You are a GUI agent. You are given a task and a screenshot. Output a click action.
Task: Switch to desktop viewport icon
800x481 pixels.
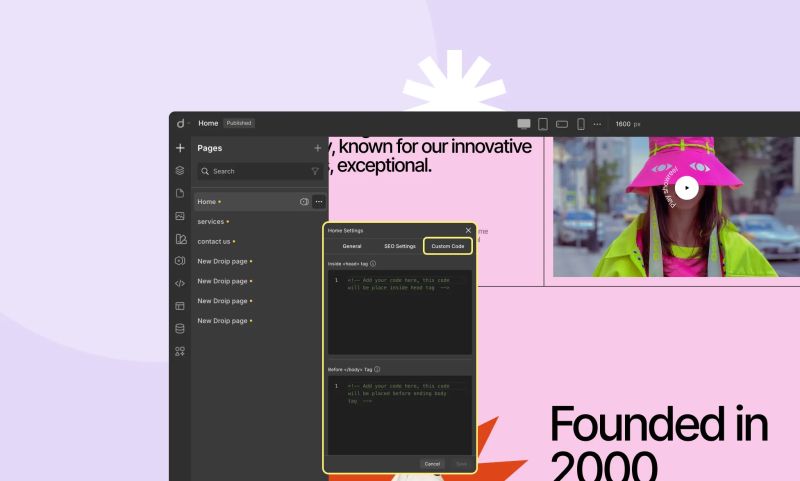pos(524,124)
